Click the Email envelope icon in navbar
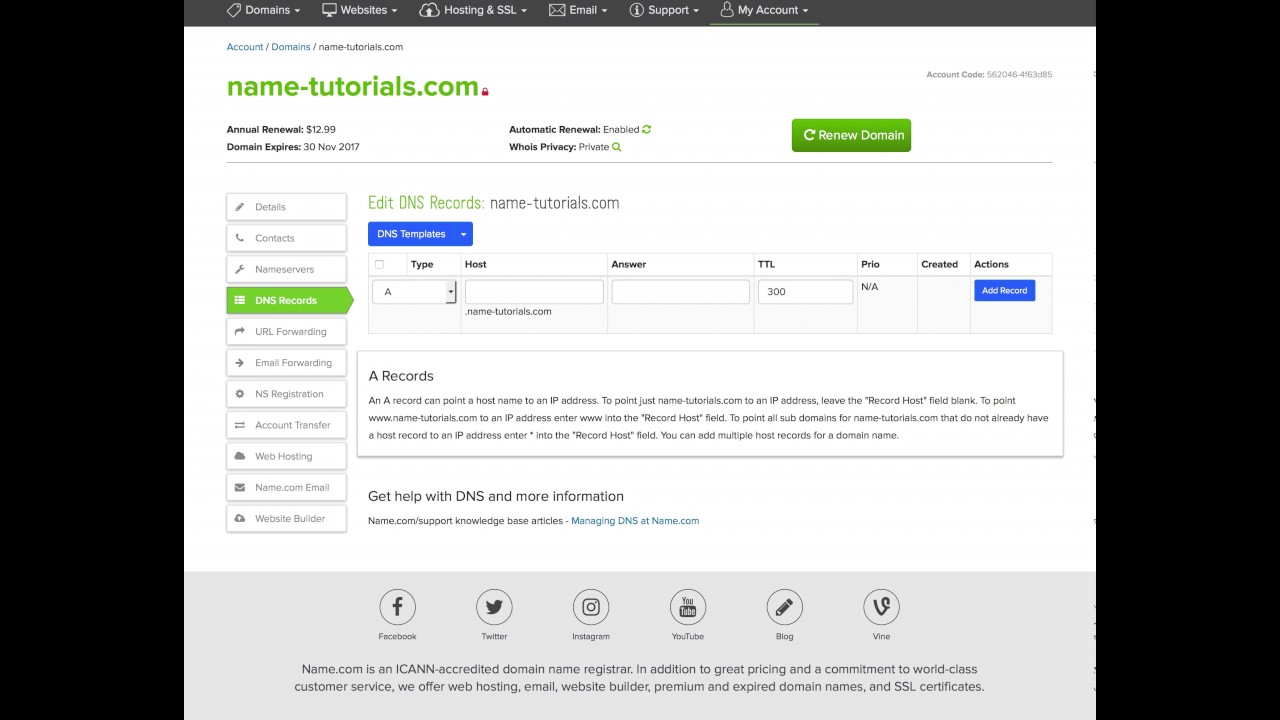The image size is (1280, 720). [557, 10]
